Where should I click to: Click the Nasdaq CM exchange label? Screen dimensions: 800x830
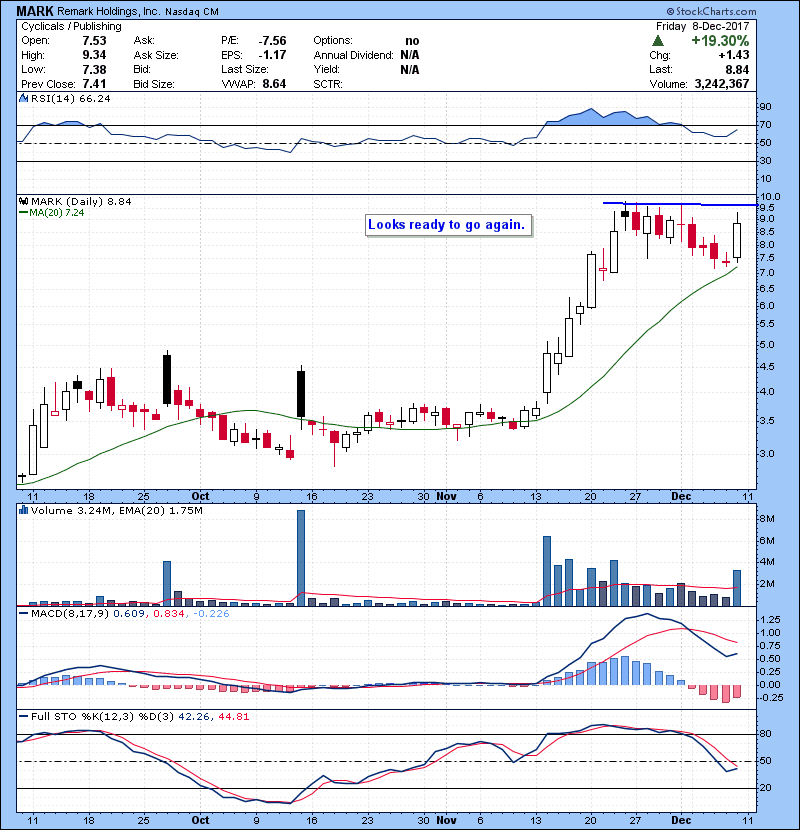192,12
